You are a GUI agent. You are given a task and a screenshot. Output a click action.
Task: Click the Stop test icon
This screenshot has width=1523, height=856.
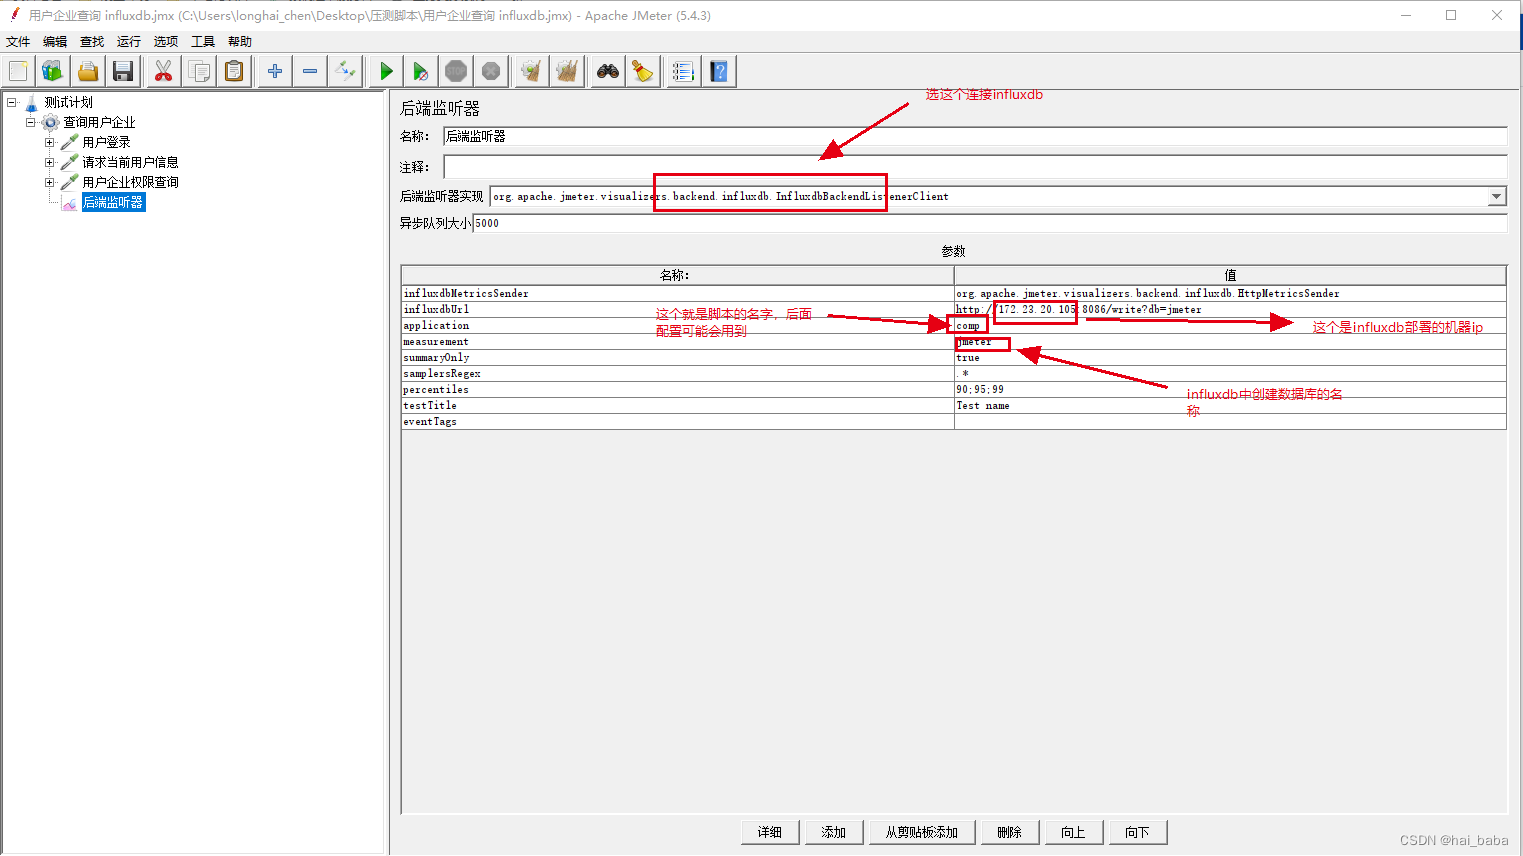point(456,71)
